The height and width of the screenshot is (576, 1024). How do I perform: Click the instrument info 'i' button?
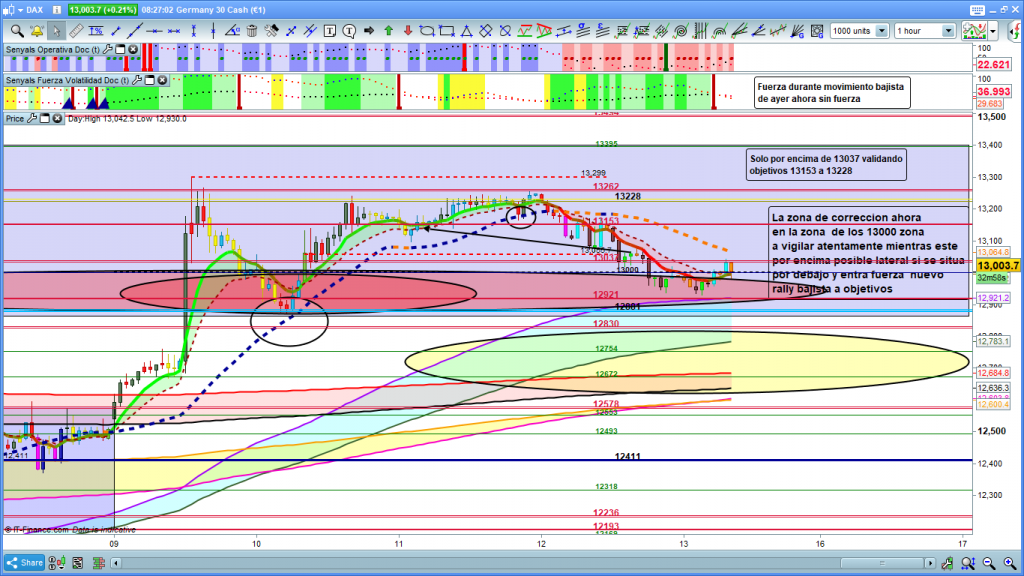[x=55, y=10]
